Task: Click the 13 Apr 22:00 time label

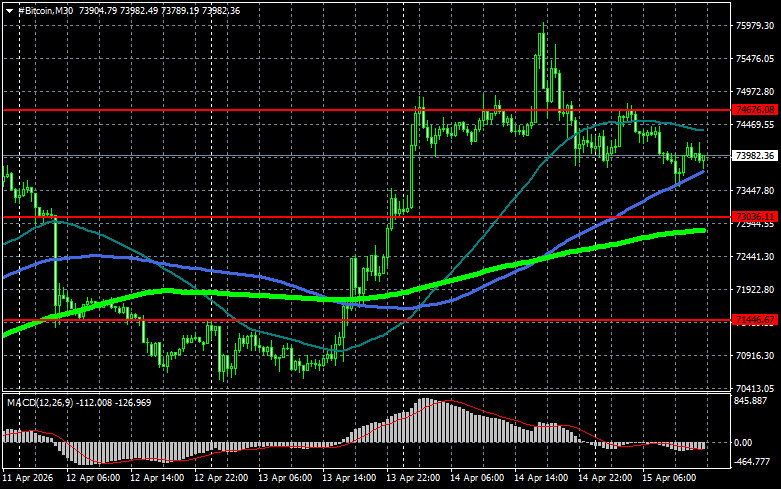Action: click(413, 478)
